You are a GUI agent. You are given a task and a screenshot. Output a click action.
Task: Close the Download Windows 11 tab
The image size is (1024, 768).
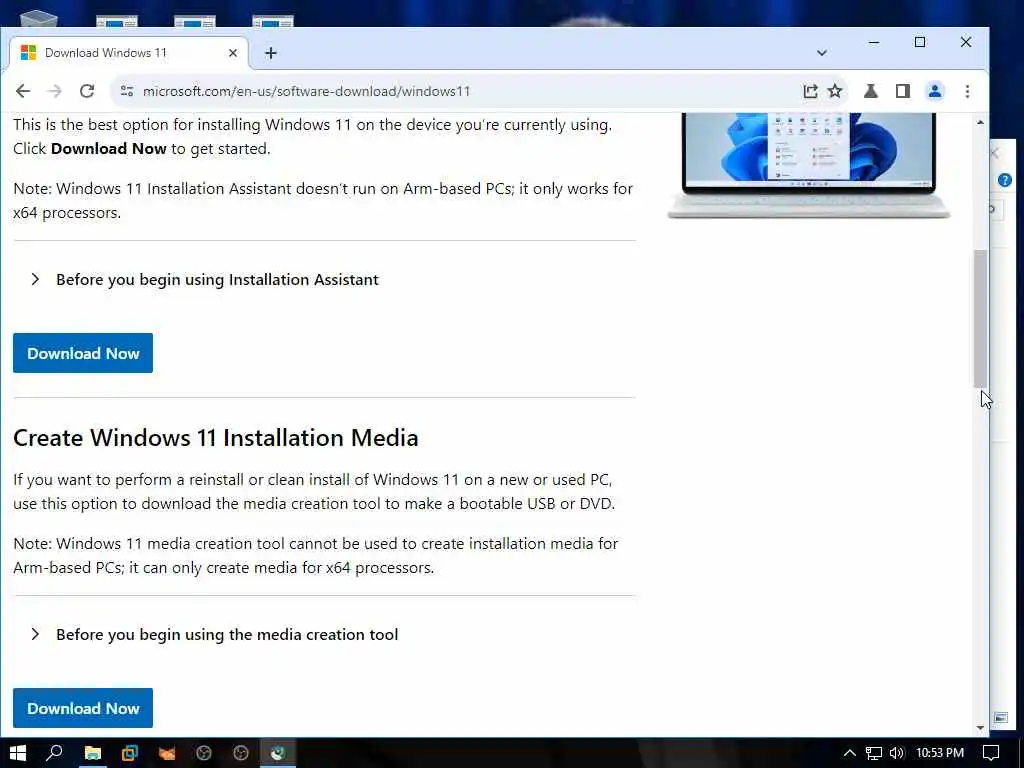[232, 53]
